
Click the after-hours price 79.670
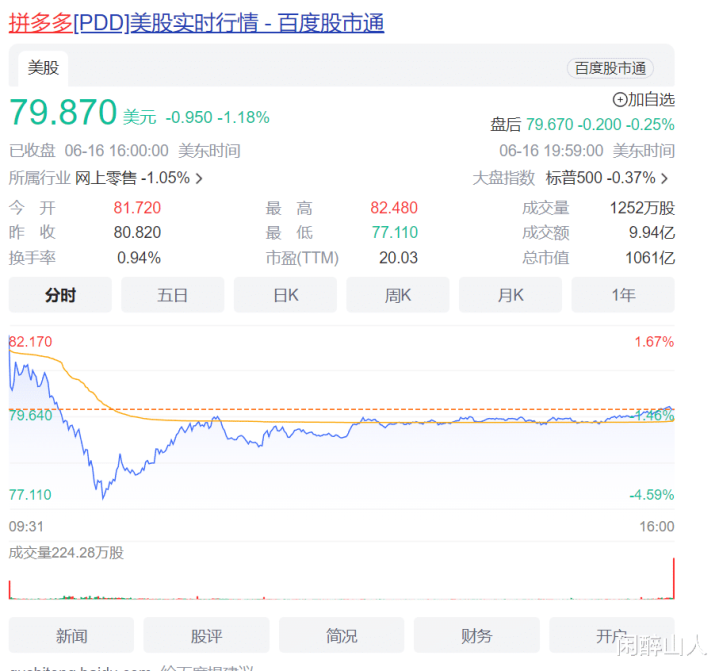549,124
